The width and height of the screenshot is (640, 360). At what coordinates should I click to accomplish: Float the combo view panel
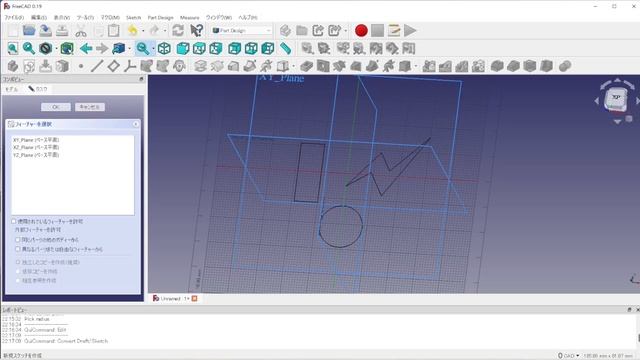coord(141,79)
